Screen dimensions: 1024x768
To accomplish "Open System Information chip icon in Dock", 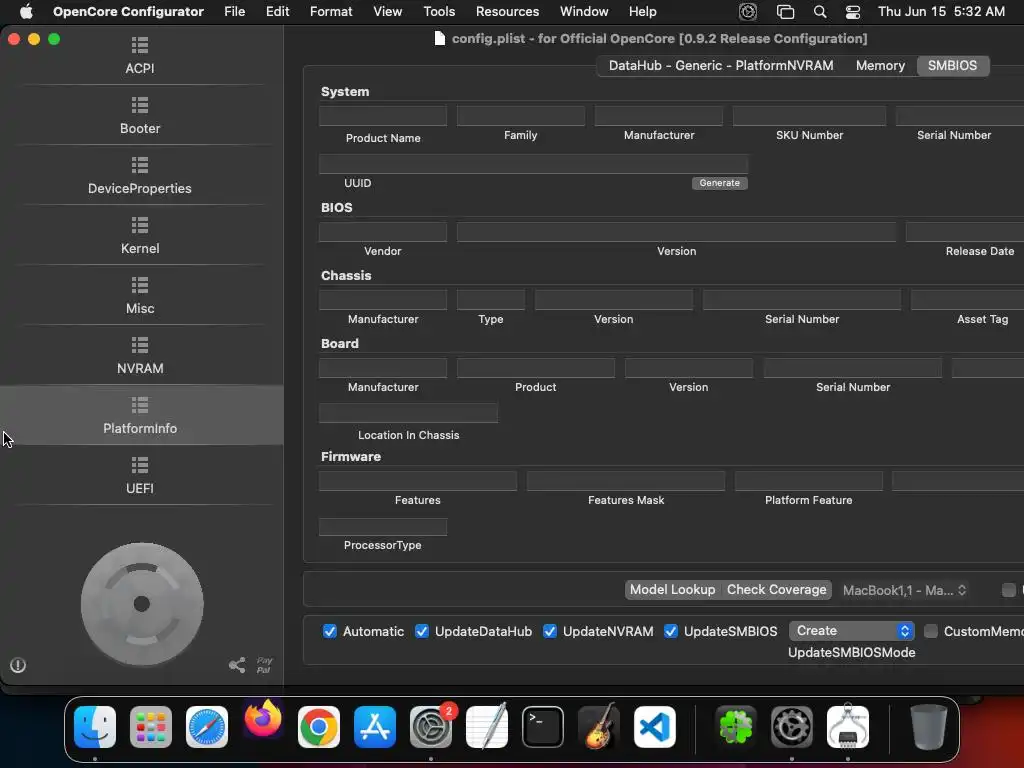I will (848, 727).
